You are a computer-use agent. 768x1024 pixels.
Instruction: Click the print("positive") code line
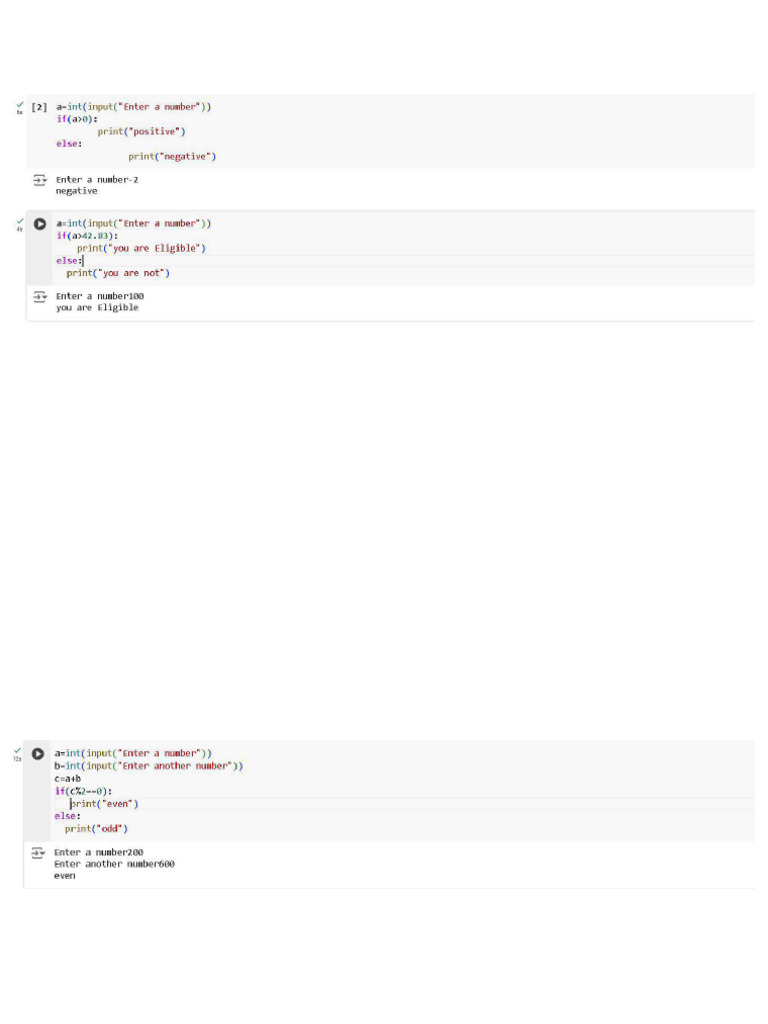point(141,131)
